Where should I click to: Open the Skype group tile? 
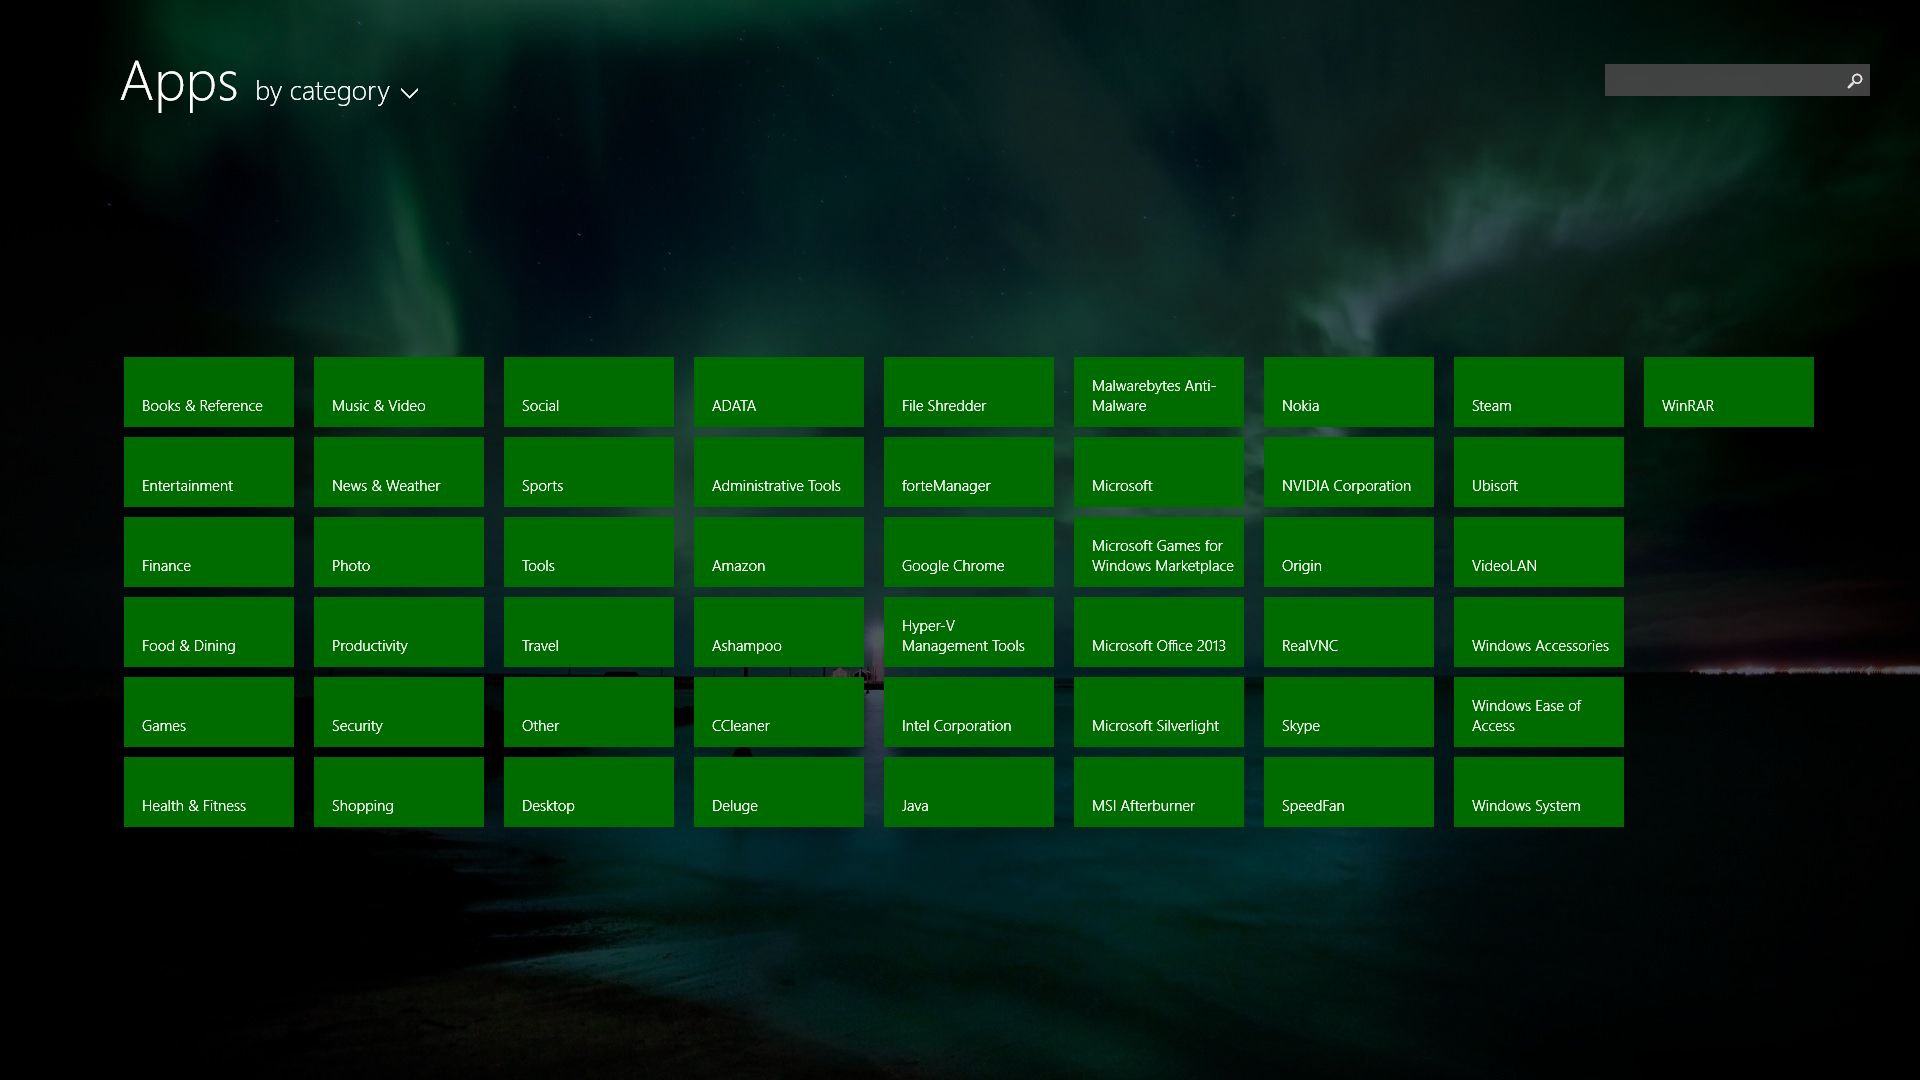(x=1349, y=712)
